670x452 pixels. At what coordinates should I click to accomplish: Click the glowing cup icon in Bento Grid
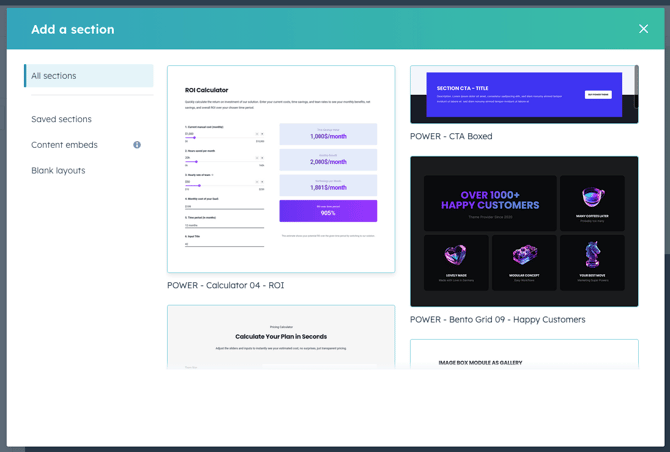point(592,199)
